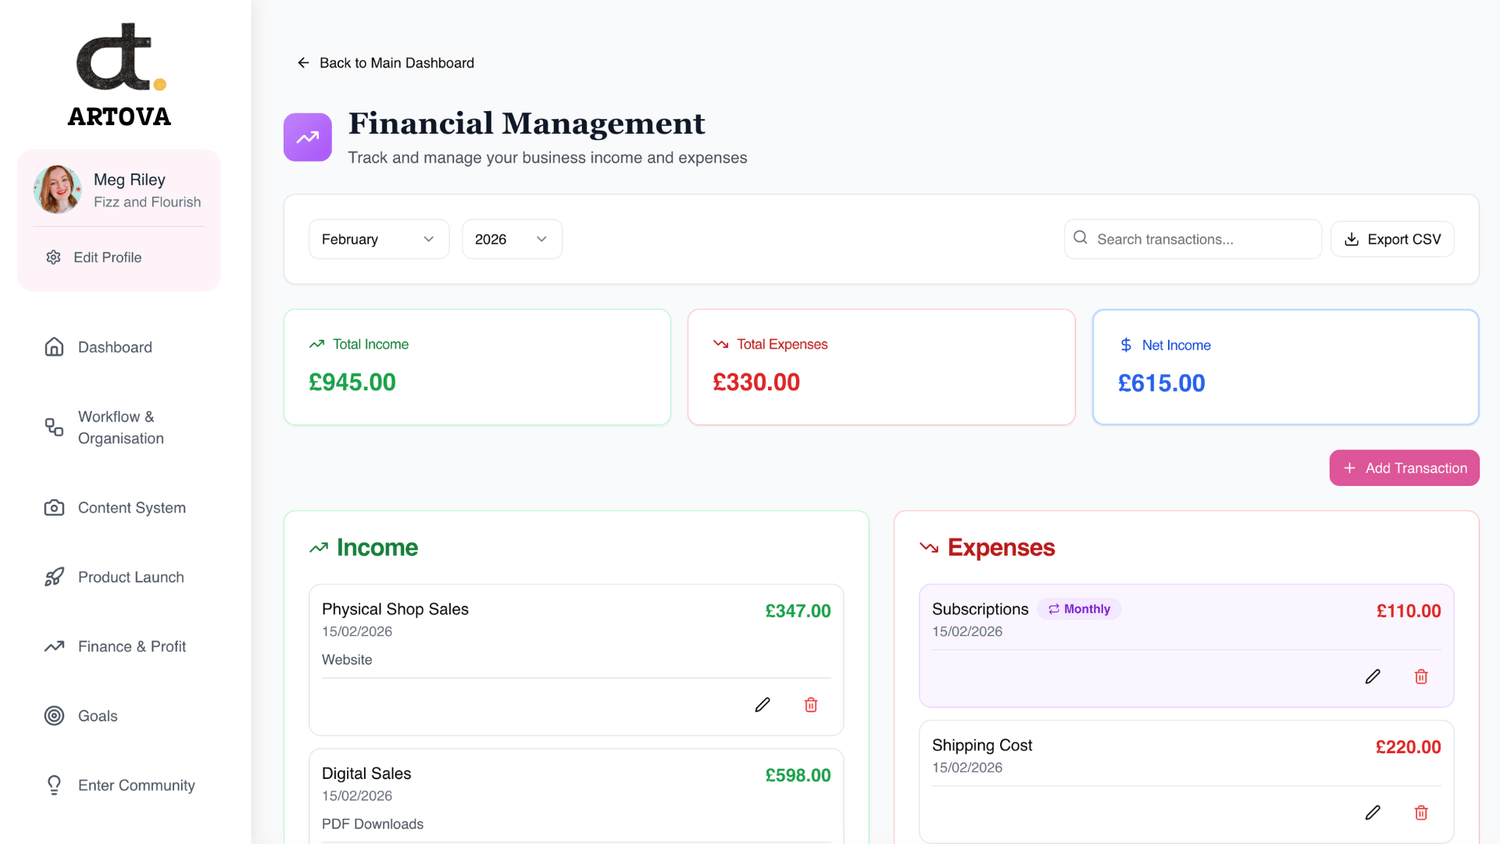Edit the Subscriptions expense

coord(1373,677)
